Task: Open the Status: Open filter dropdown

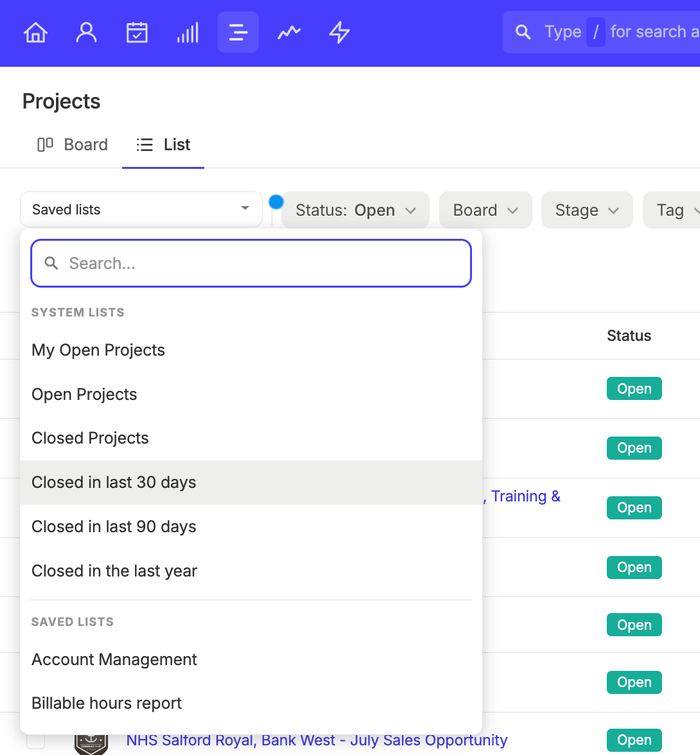Action: click(355, 210)
